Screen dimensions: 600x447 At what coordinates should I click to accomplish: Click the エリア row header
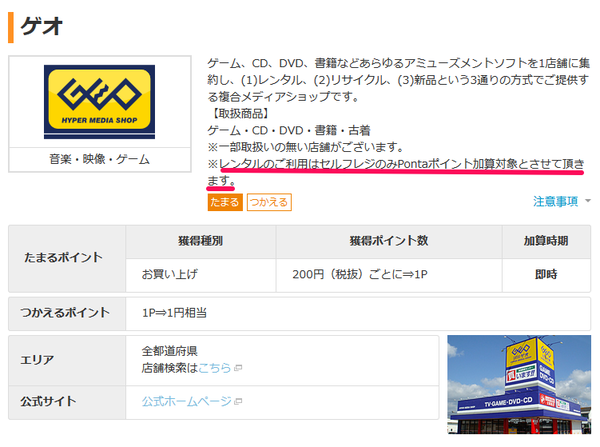(x=67, y=360)
